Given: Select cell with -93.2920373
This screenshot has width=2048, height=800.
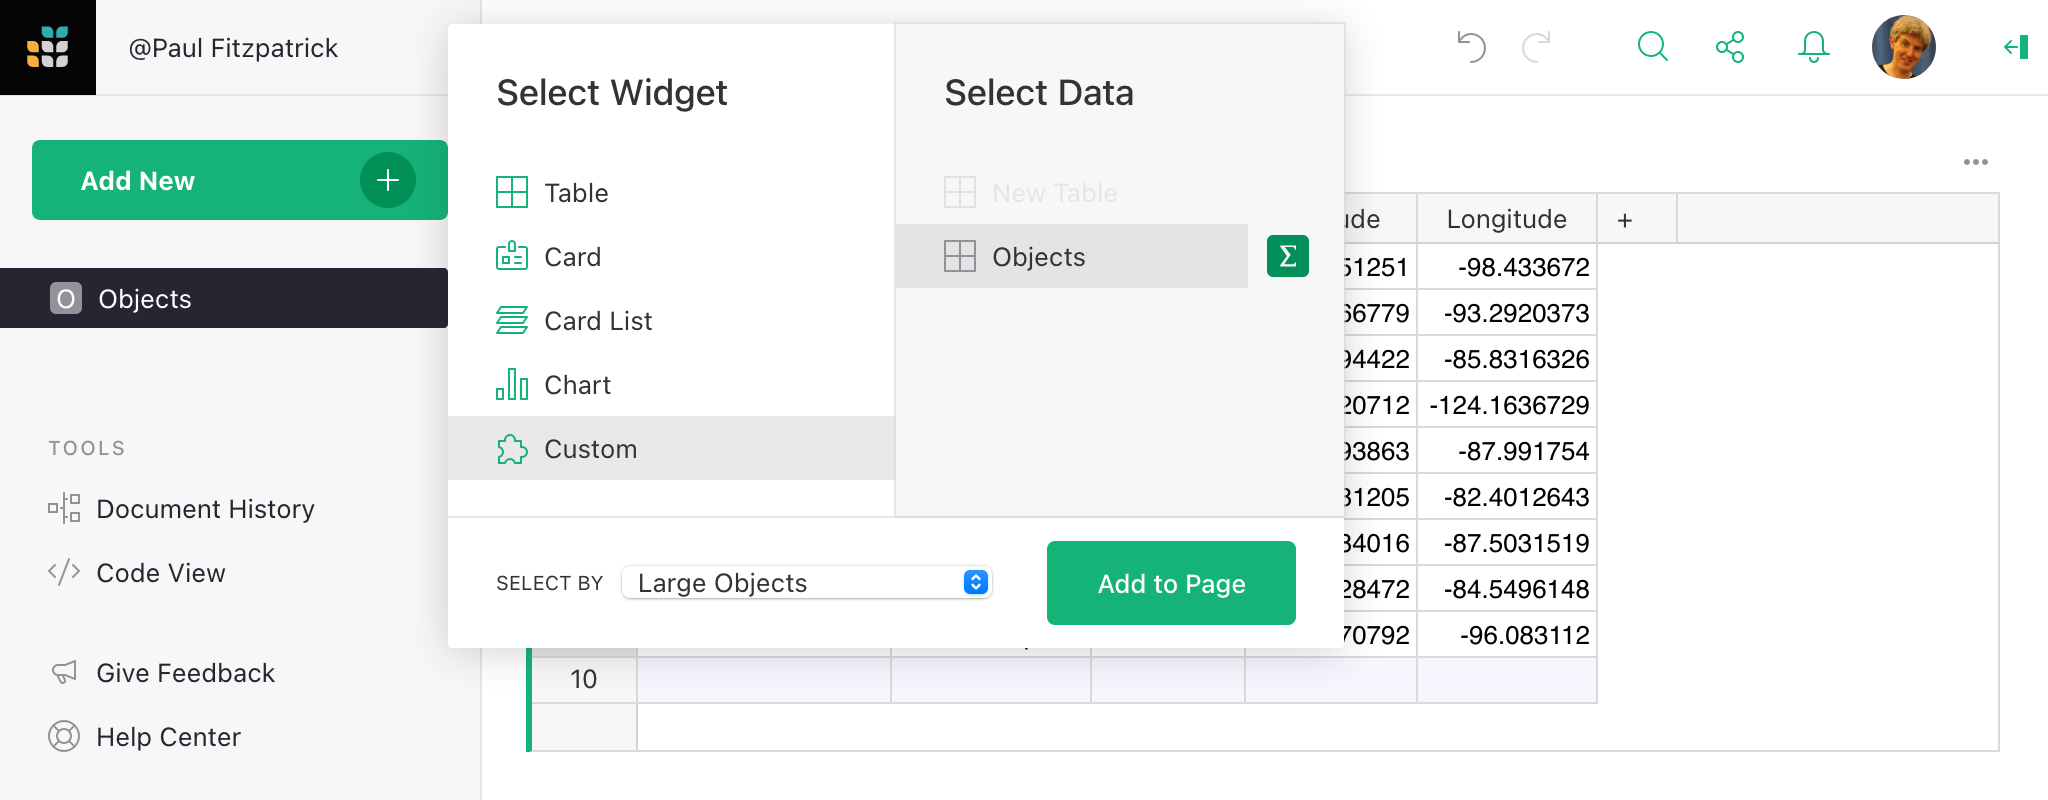Looking at the screenshot, I should click(x=1507, y=313).
